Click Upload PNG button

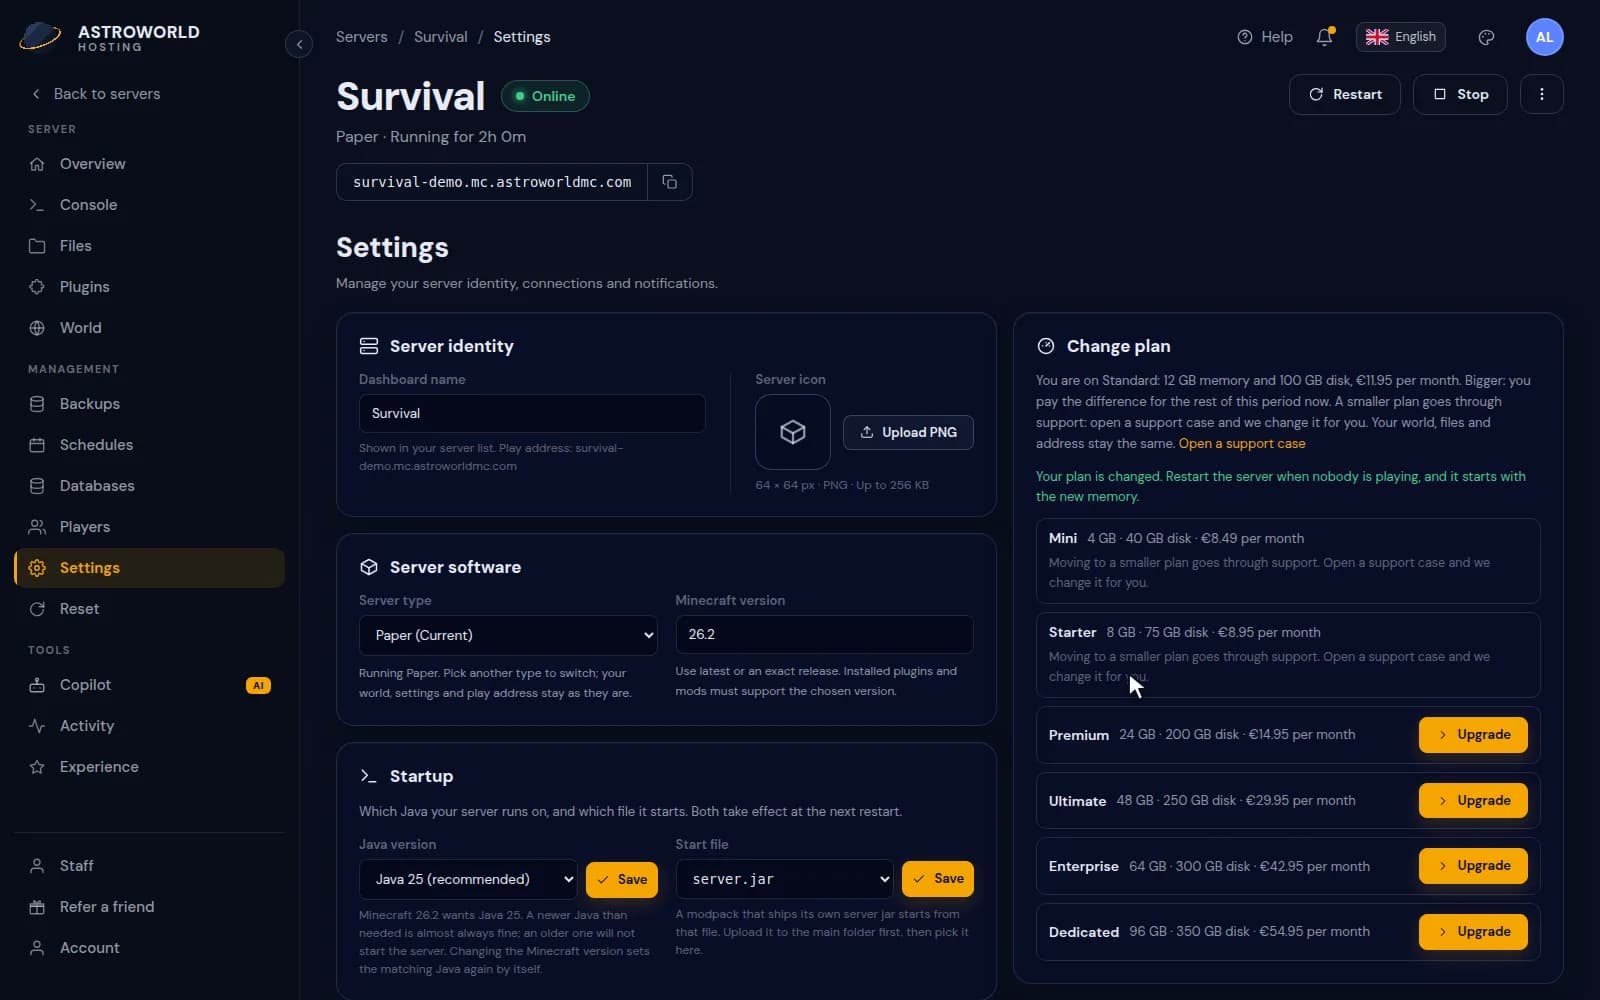point(908,432)
